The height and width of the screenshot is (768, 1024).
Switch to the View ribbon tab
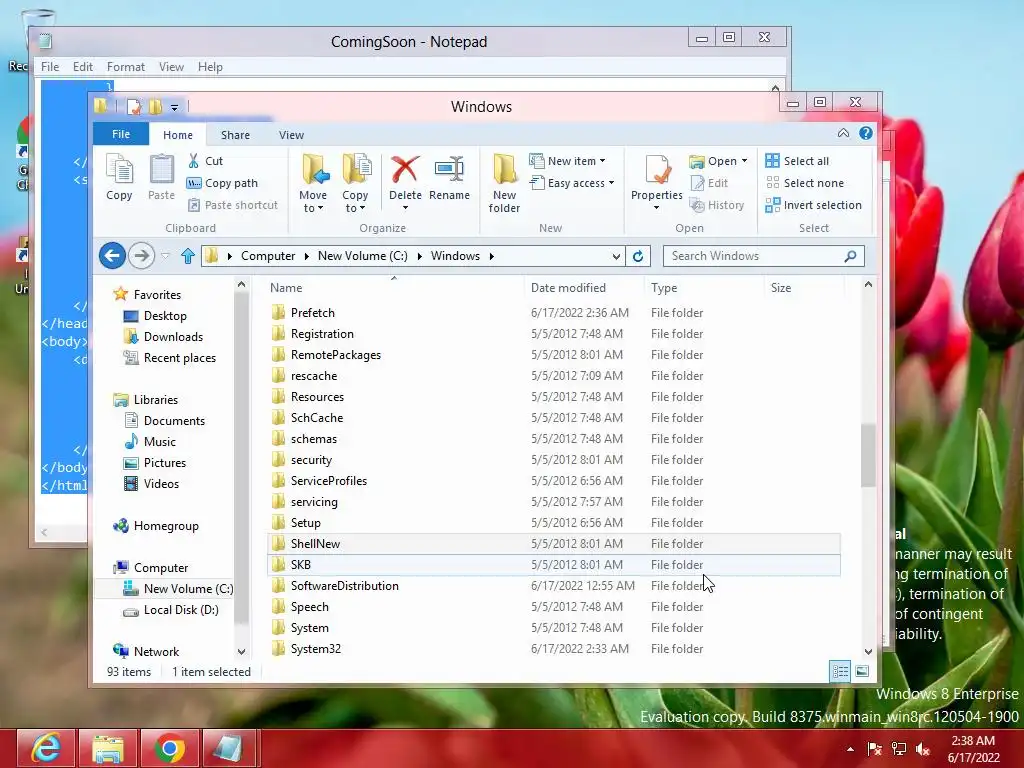[291, 135]
